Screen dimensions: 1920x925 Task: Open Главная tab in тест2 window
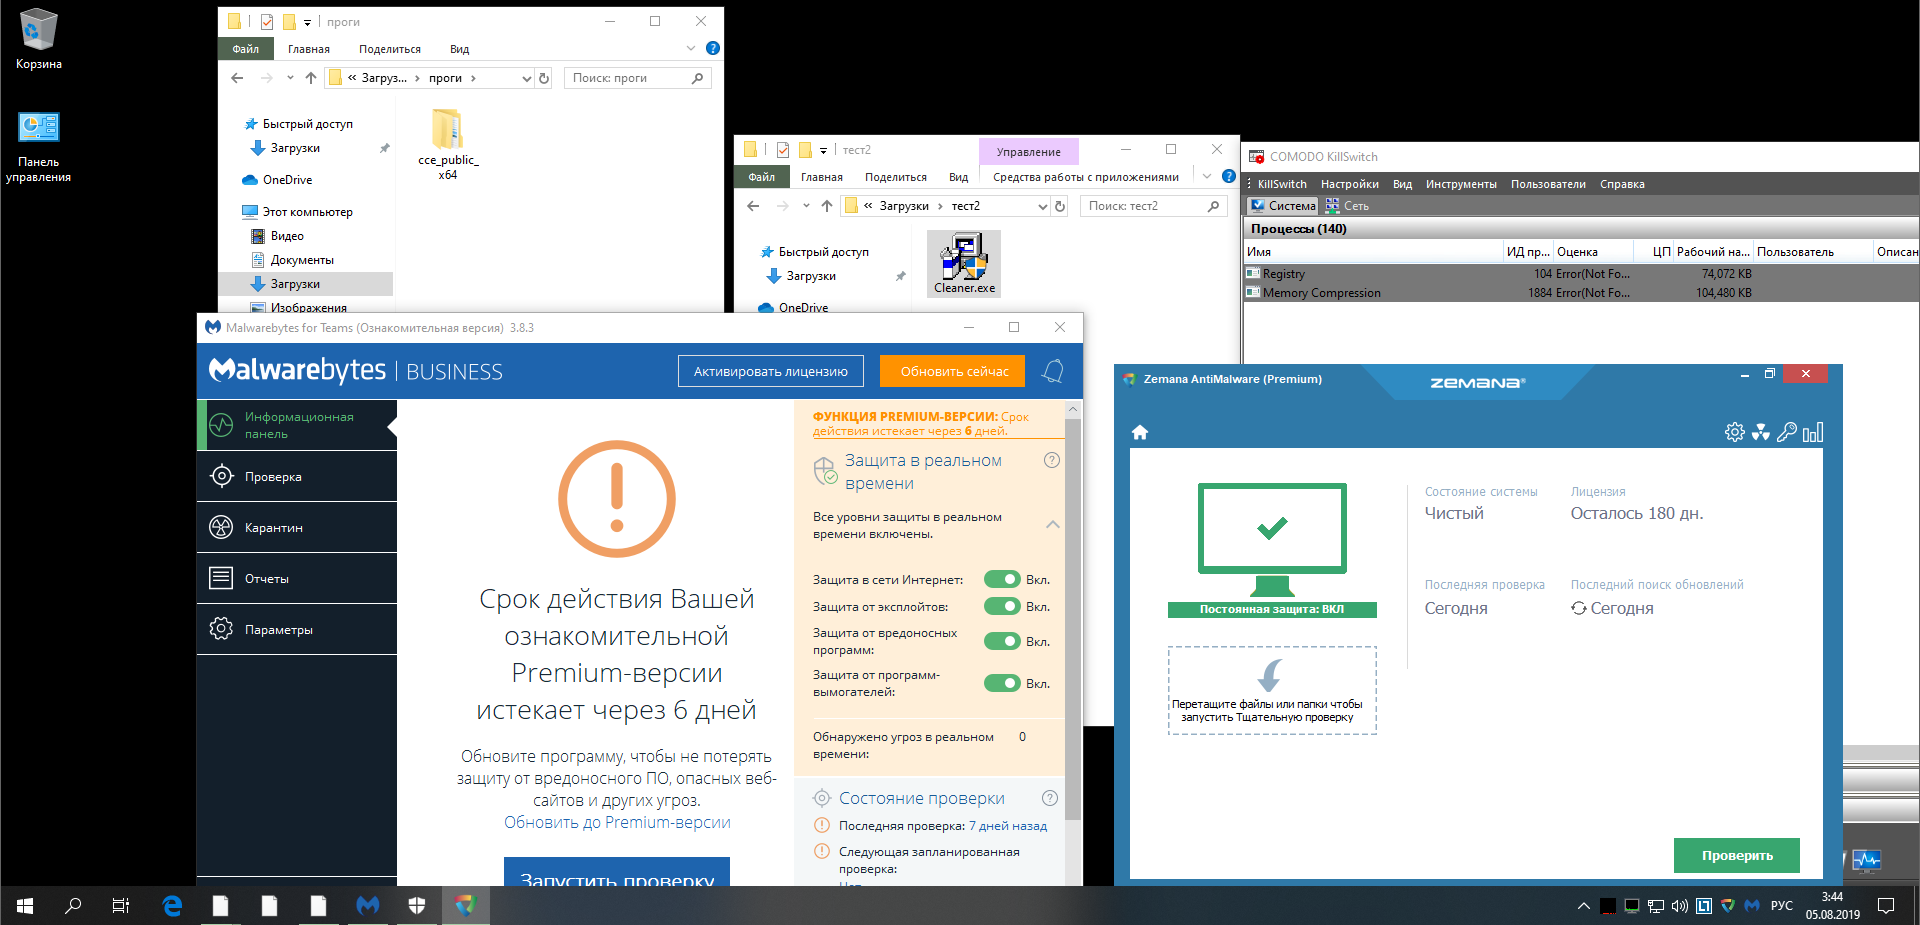(822, 177)
